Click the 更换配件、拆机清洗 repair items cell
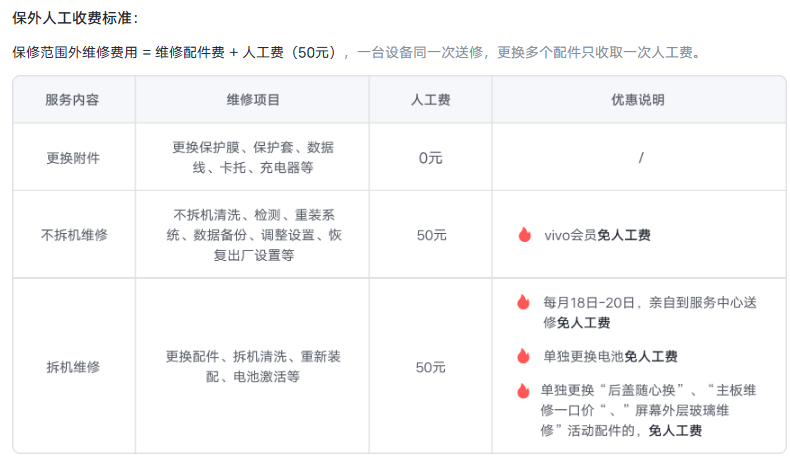Viewport: 790px width, 462px height. point(252,367)
